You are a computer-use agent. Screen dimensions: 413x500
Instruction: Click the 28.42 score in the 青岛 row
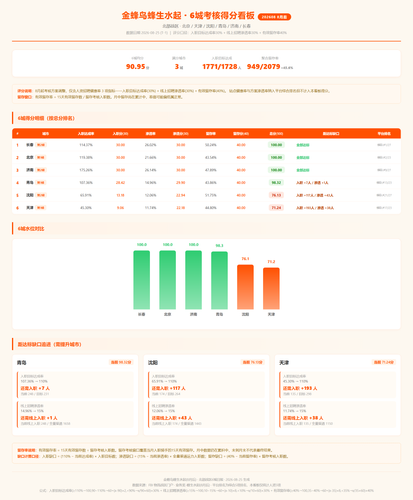(120, 183)
